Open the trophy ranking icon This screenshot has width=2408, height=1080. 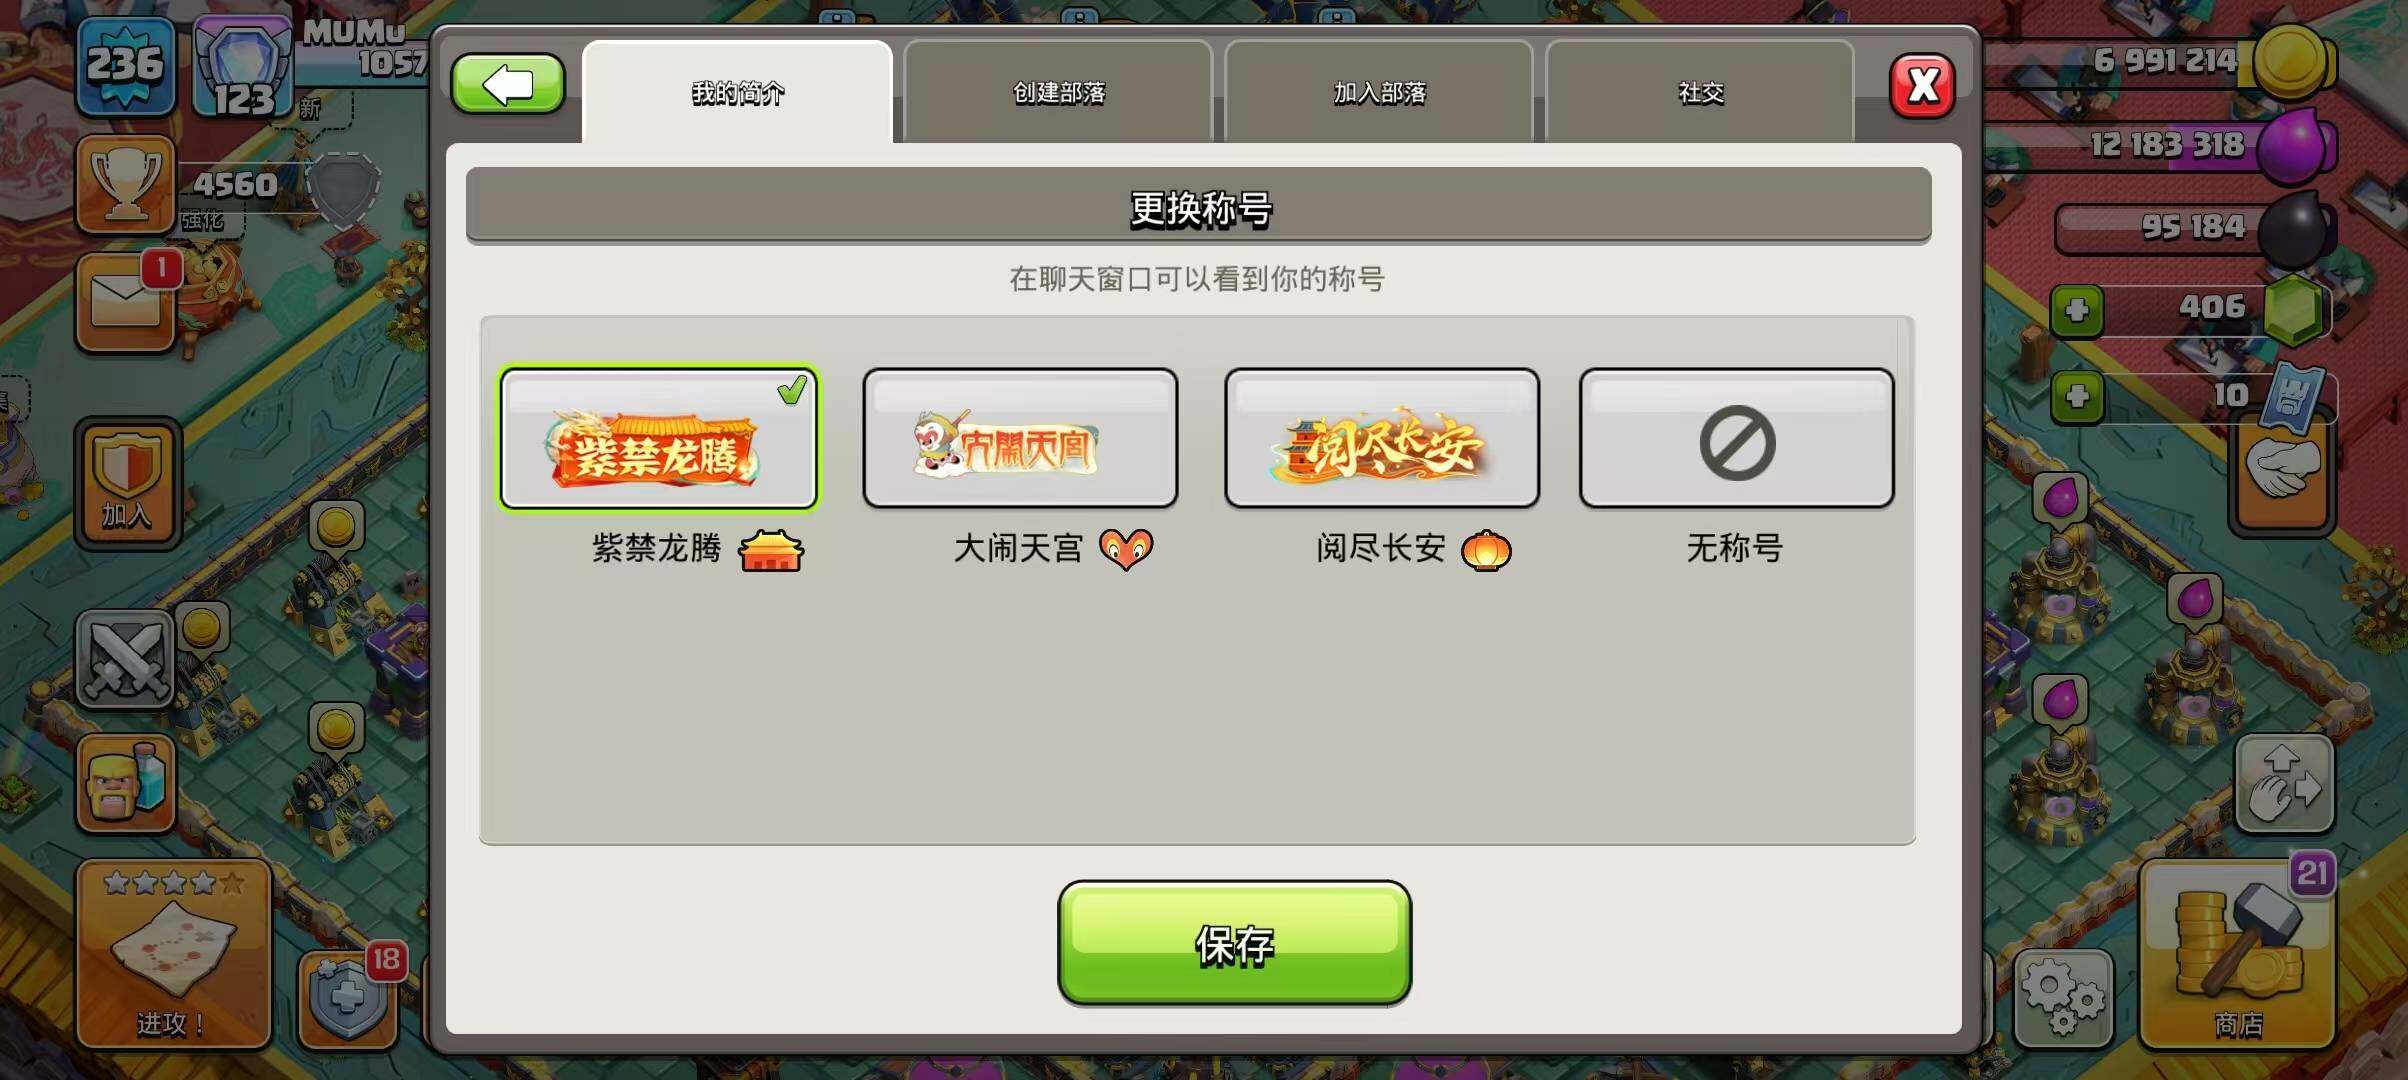tap(126, 184)
